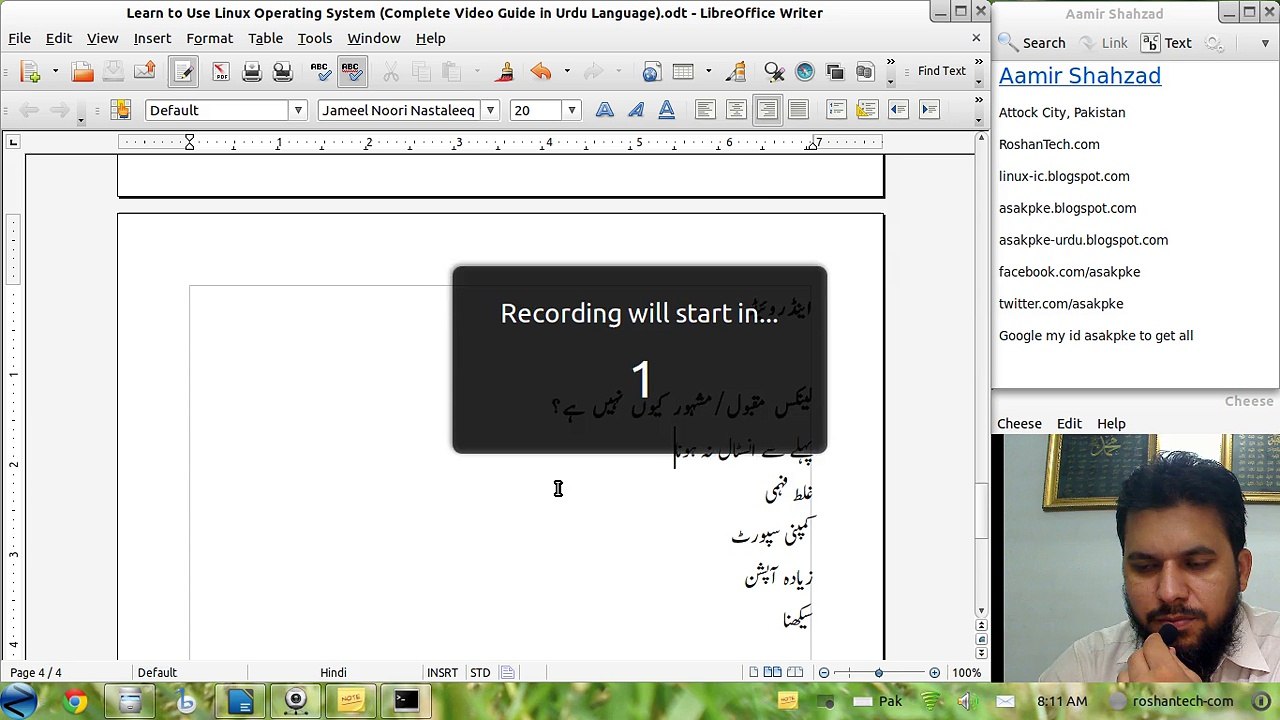
Task: Click the INSRT insert mode indicator
Action: [x=442, y=673]
